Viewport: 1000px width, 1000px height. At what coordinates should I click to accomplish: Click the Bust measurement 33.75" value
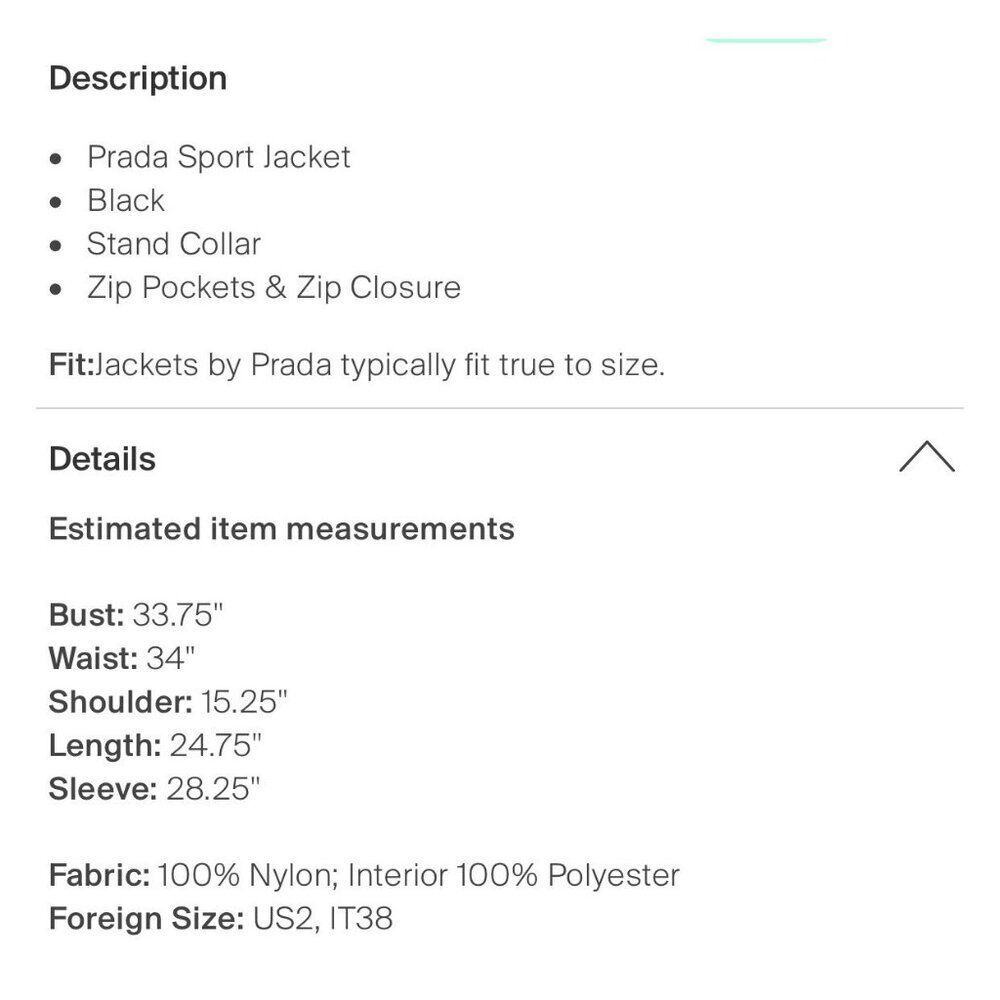177,615
